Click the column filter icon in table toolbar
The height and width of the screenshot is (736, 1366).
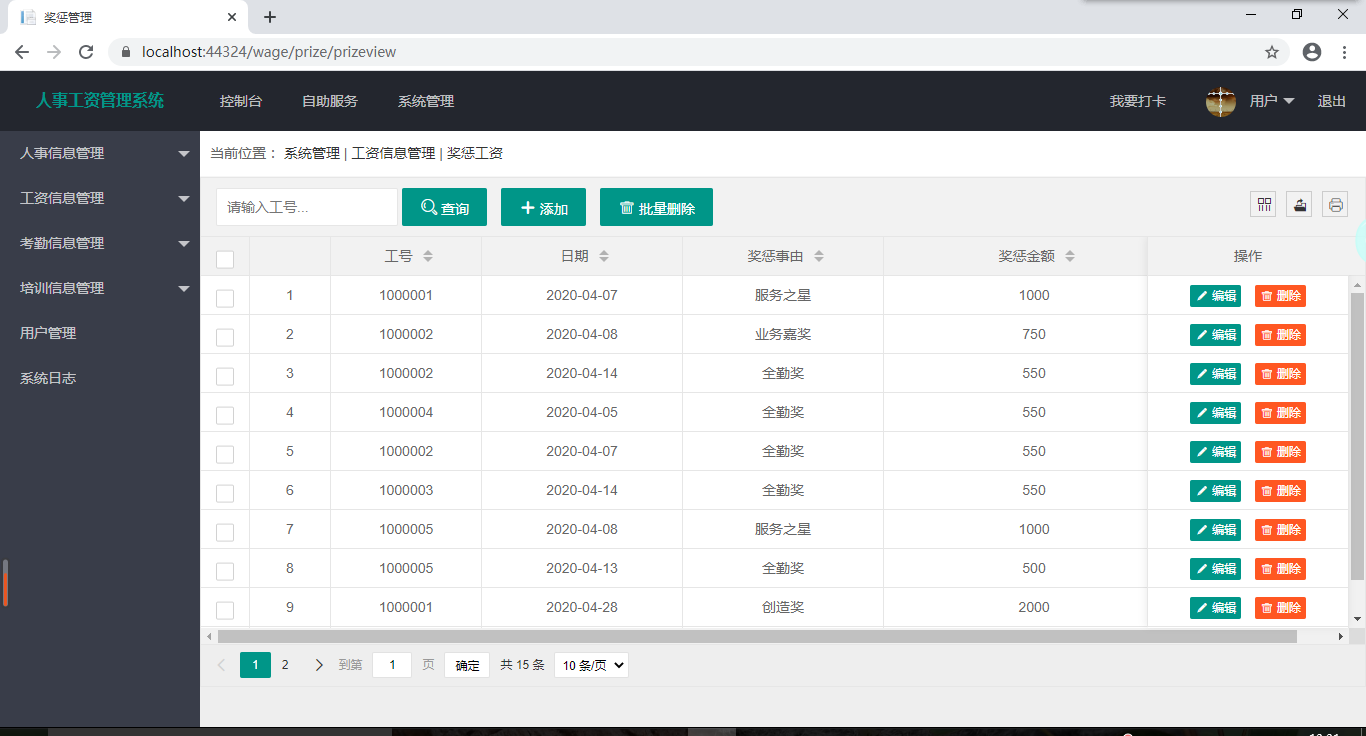pyautogui.click(x=1265, y=205)
